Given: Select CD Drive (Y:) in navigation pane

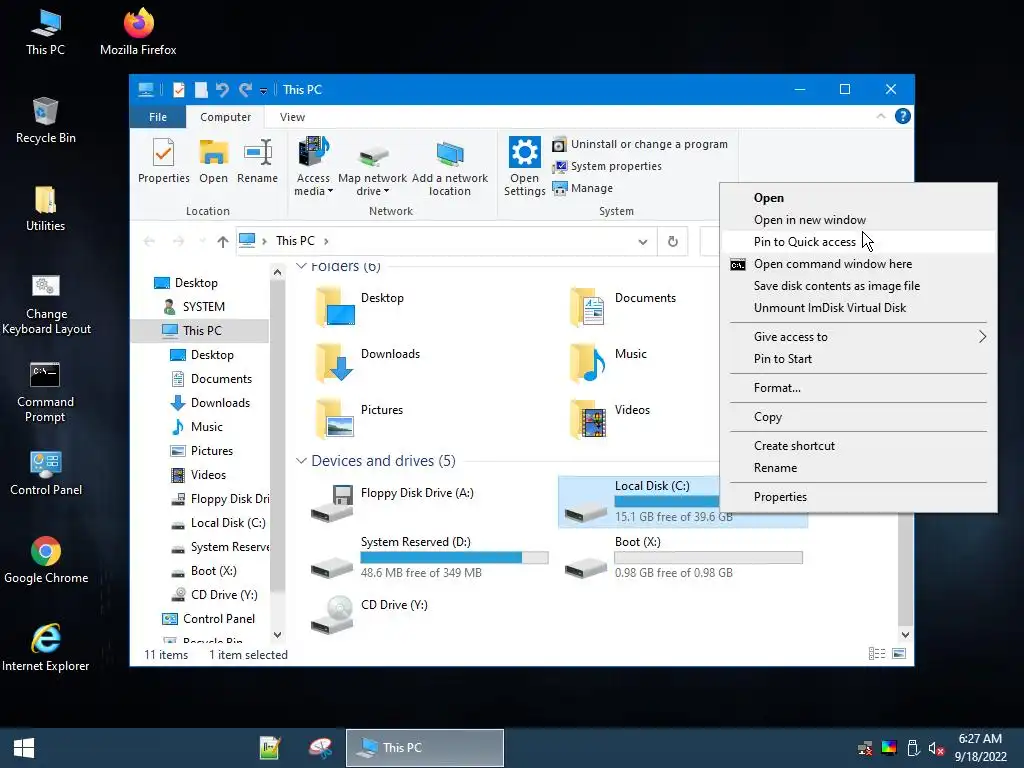Looking at the screenshot, I should point(214,595).
